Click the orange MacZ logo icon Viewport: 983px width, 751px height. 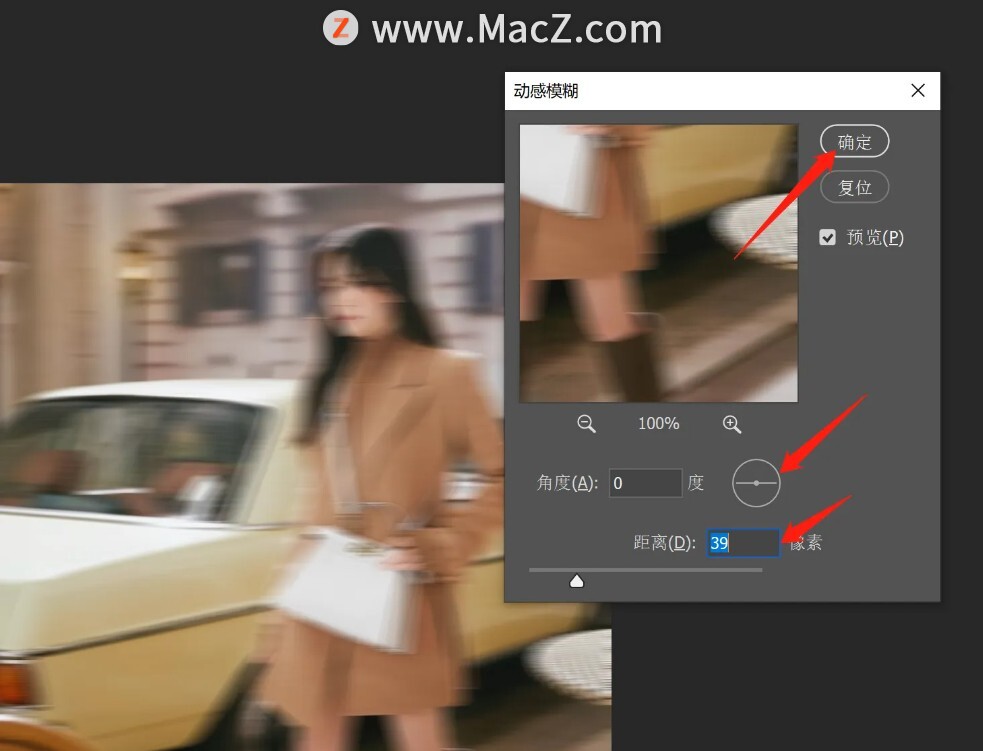point(341,28)
